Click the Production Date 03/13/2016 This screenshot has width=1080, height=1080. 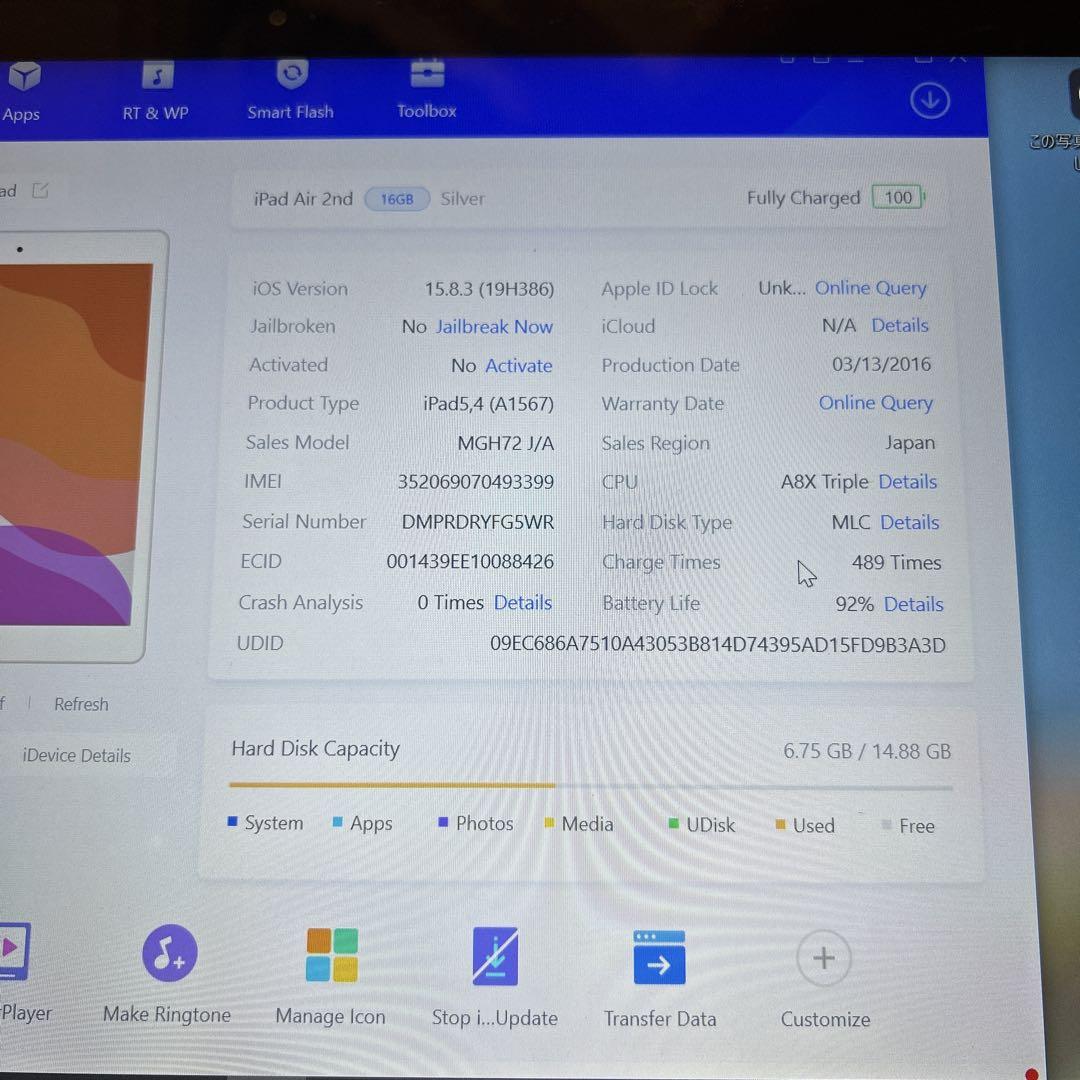tap(882, 364)
